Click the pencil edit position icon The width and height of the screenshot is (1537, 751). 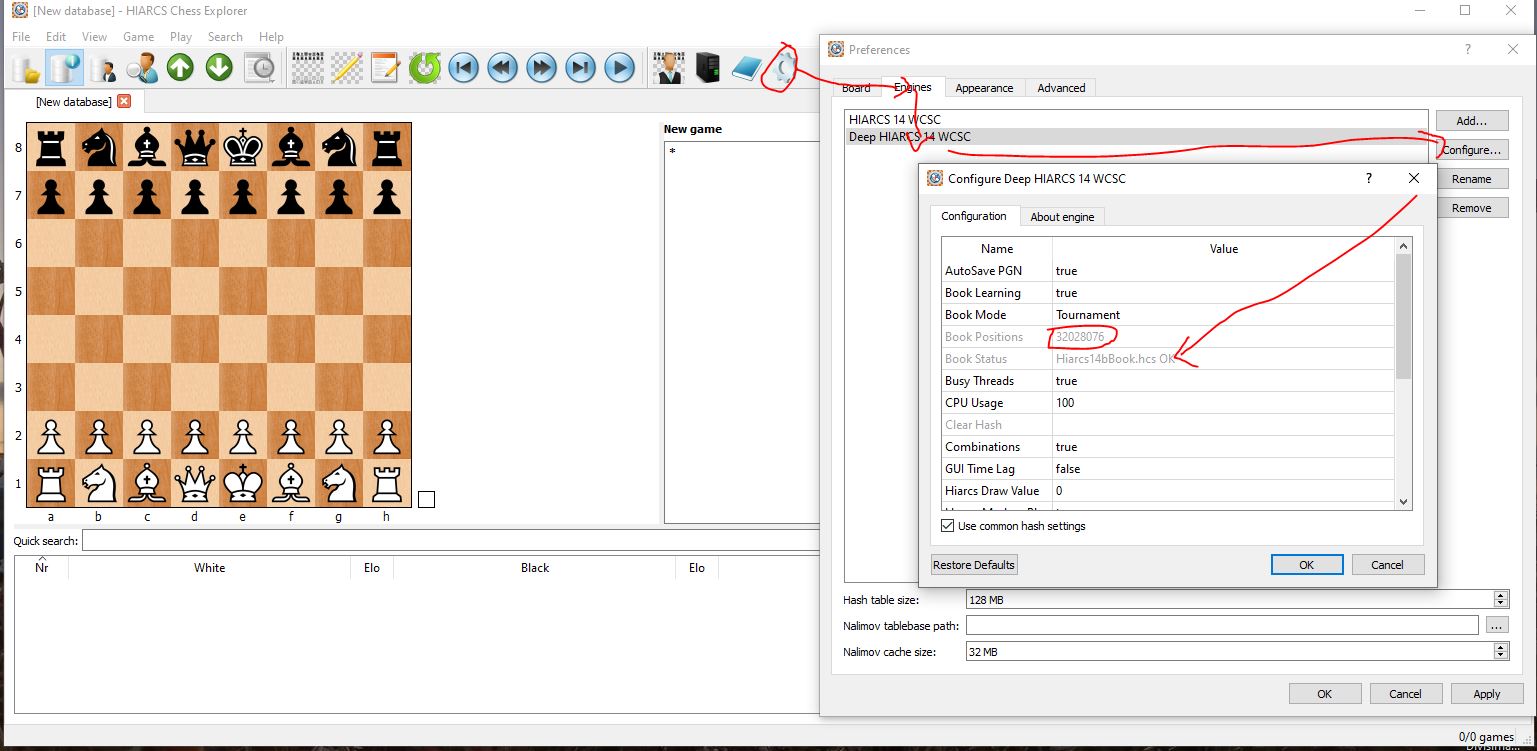click(x=346, y=68)
